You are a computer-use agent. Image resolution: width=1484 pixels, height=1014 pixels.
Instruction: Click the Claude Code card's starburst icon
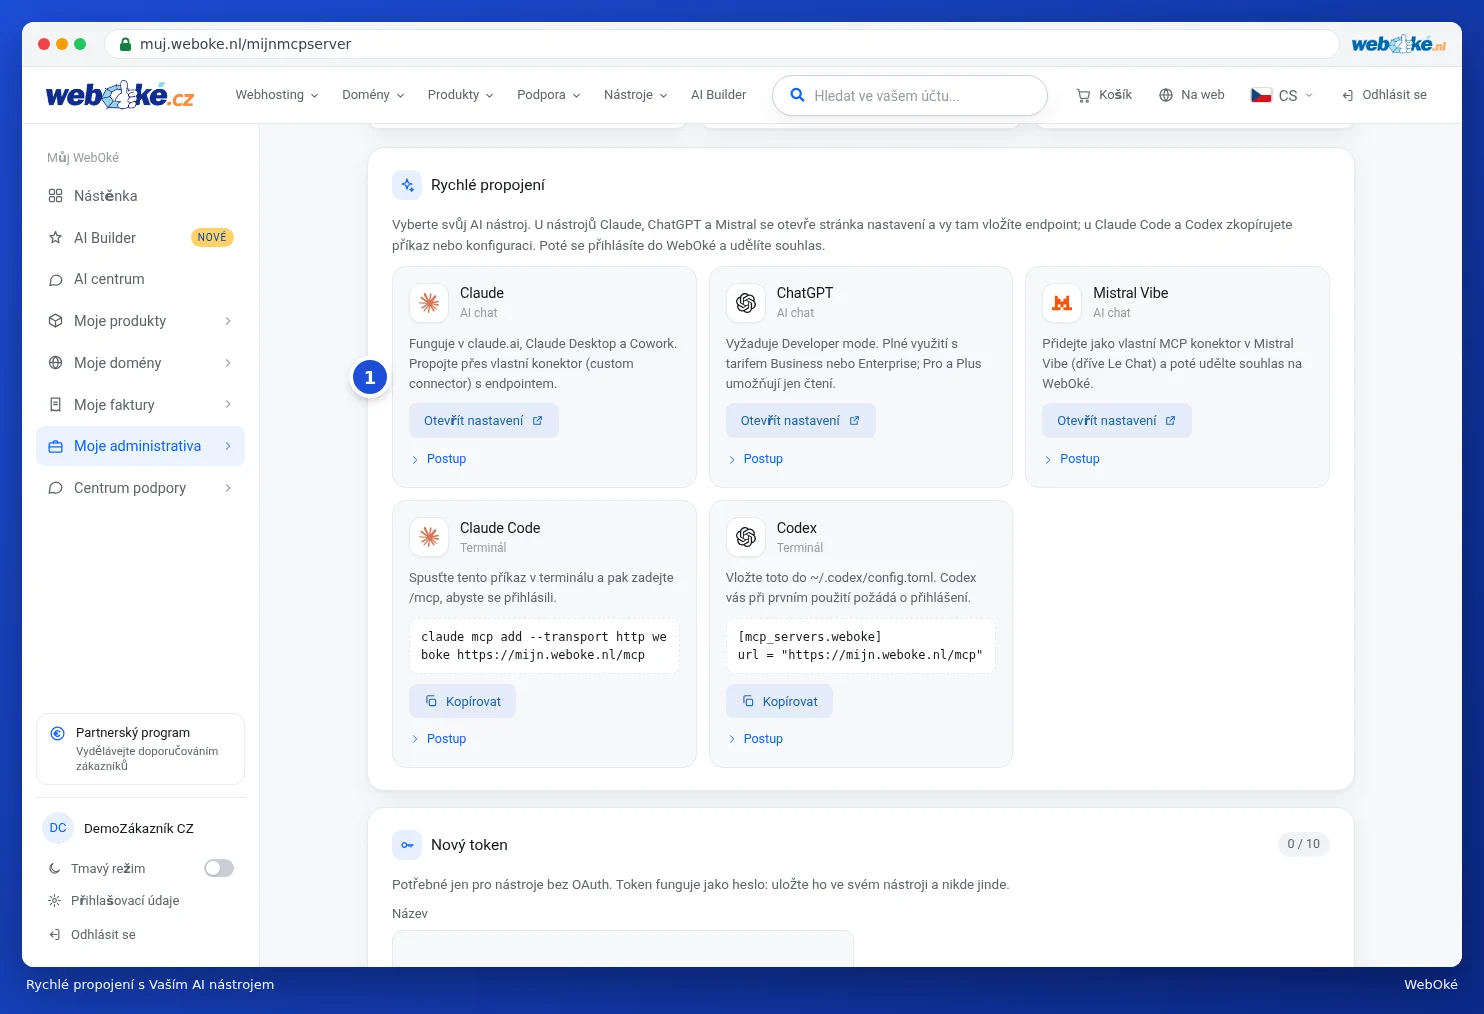pos(429,538)
